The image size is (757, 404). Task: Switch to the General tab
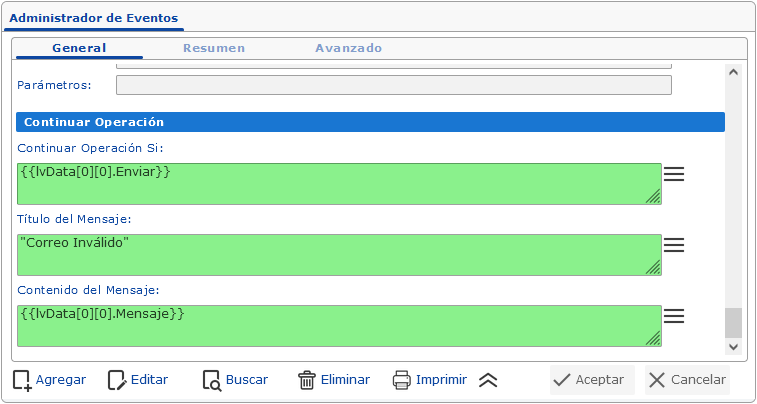coord(79,48)
